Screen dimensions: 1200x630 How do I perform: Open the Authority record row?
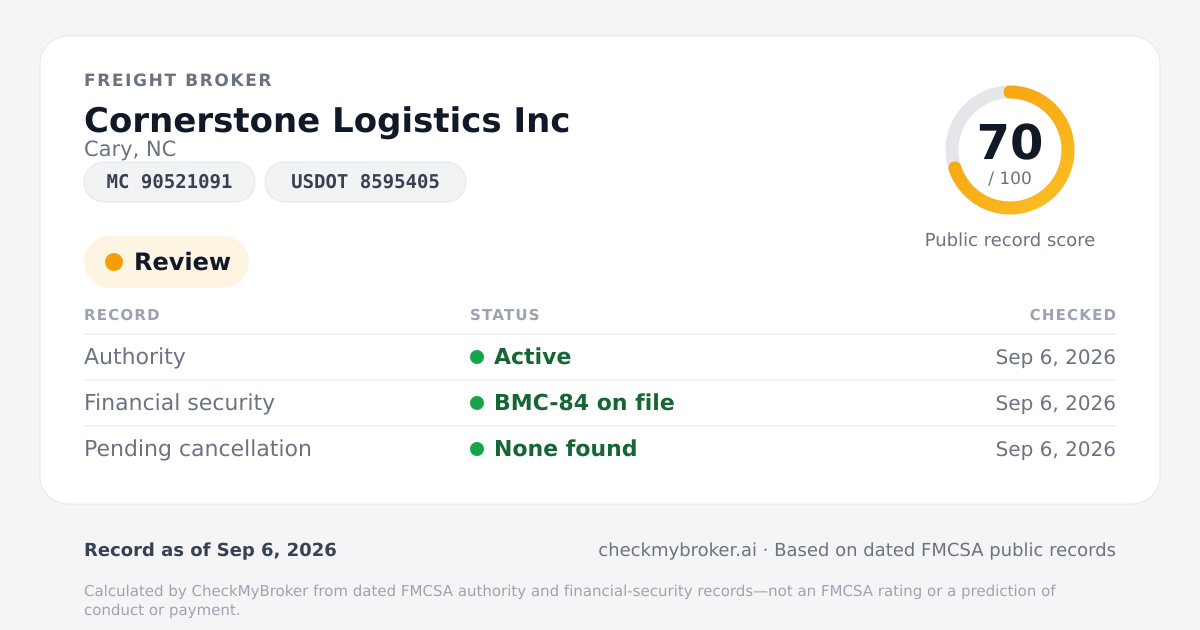(600, 357)
